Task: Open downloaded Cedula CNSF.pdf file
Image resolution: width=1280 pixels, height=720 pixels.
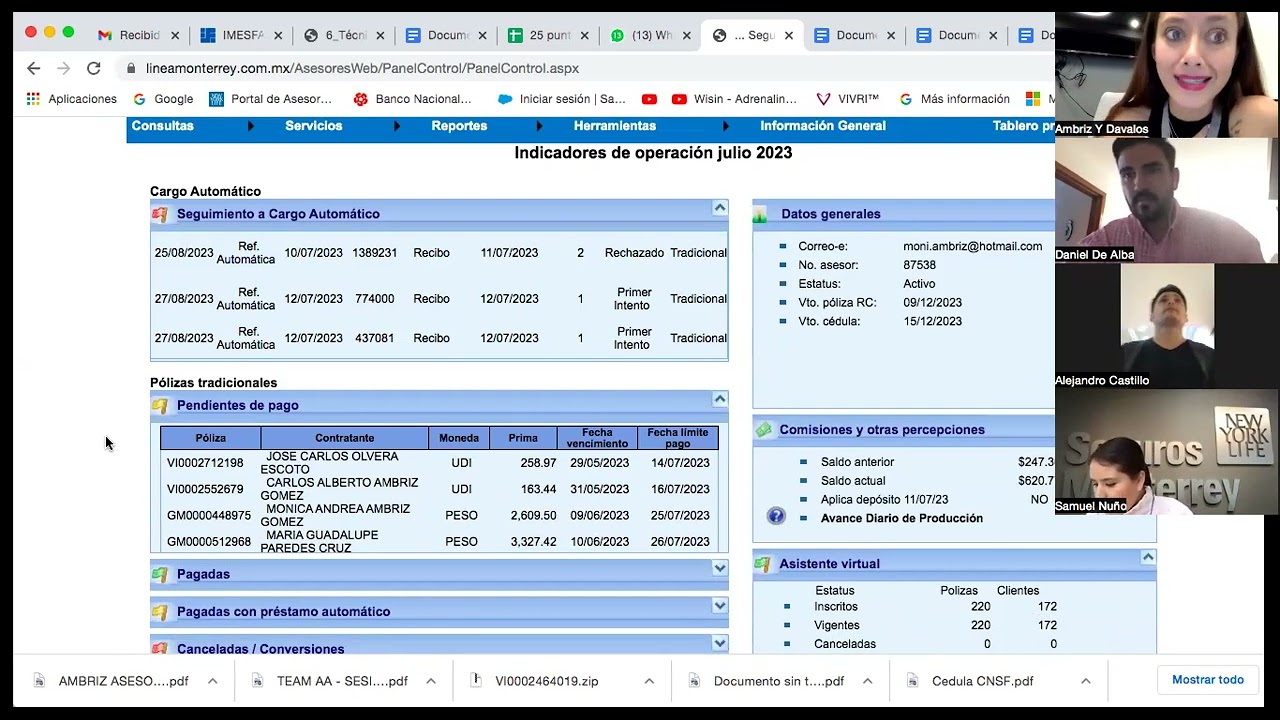Action: point(981,681)
